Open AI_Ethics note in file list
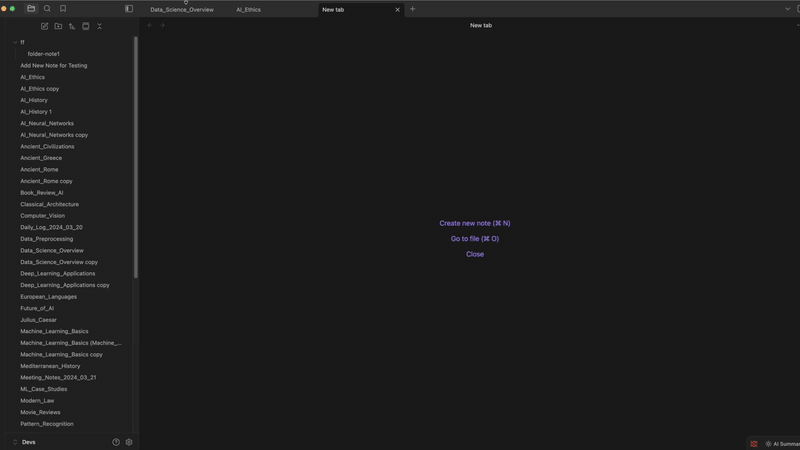 pos(33,78)
